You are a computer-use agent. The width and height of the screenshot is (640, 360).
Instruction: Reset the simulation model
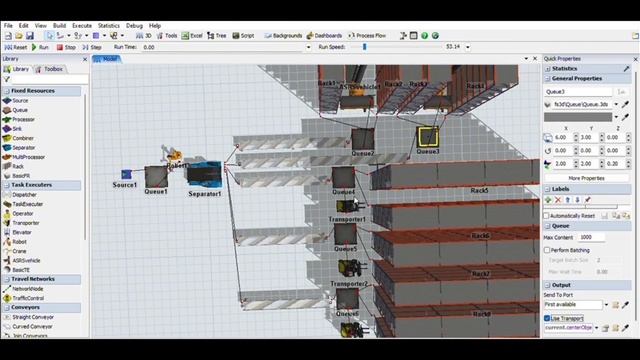pyautogui.click(x=16, y=47)
